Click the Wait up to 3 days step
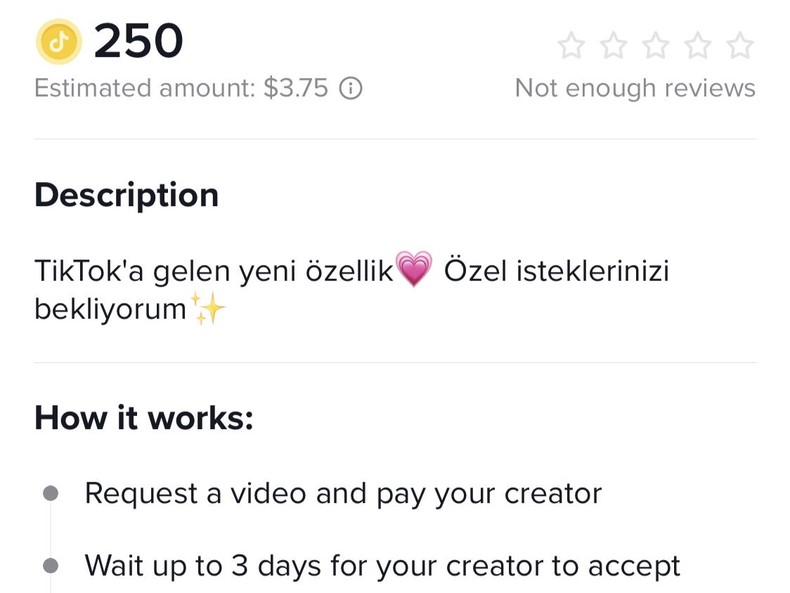This screenshot has height=593, width=790. 382,566
